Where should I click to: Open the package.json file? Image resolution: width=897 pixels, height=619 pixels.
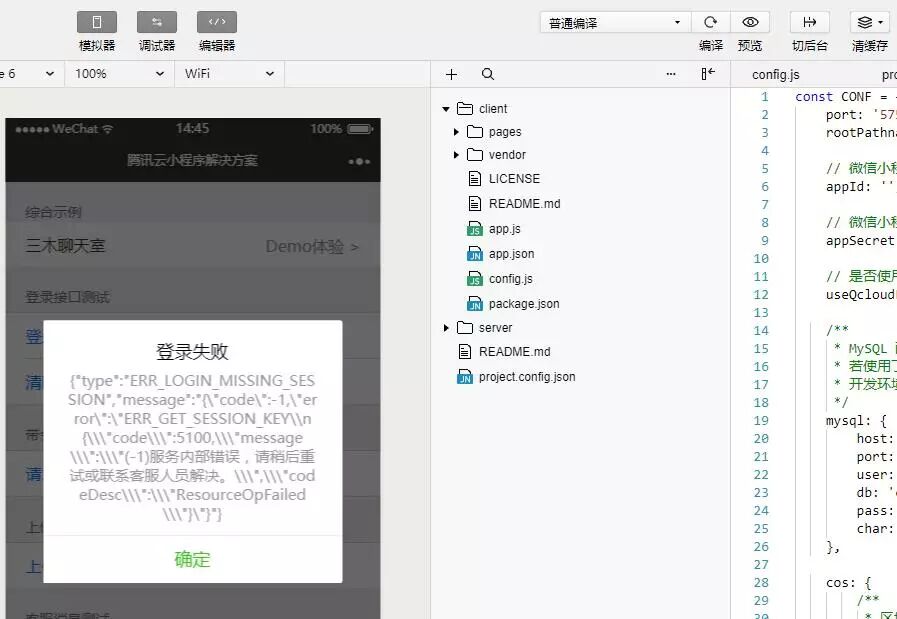pyautogui.click(x=524, y=304)
